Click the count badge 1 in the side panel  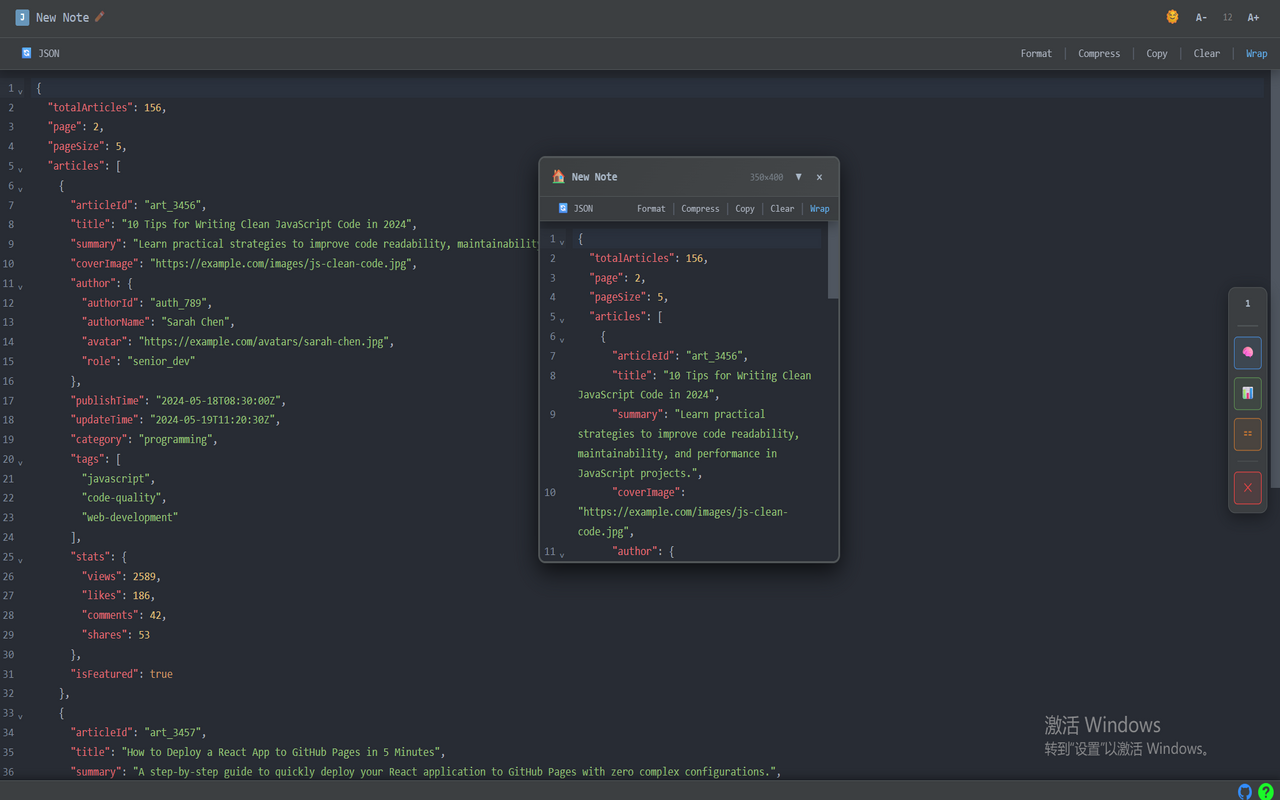pos(1247,303)
